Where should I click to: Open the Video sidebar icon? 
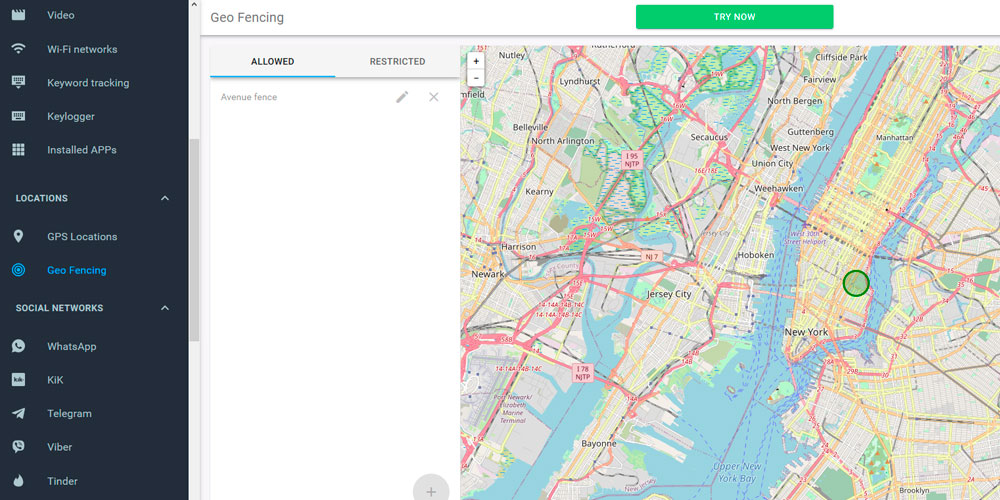pos(18,15)
